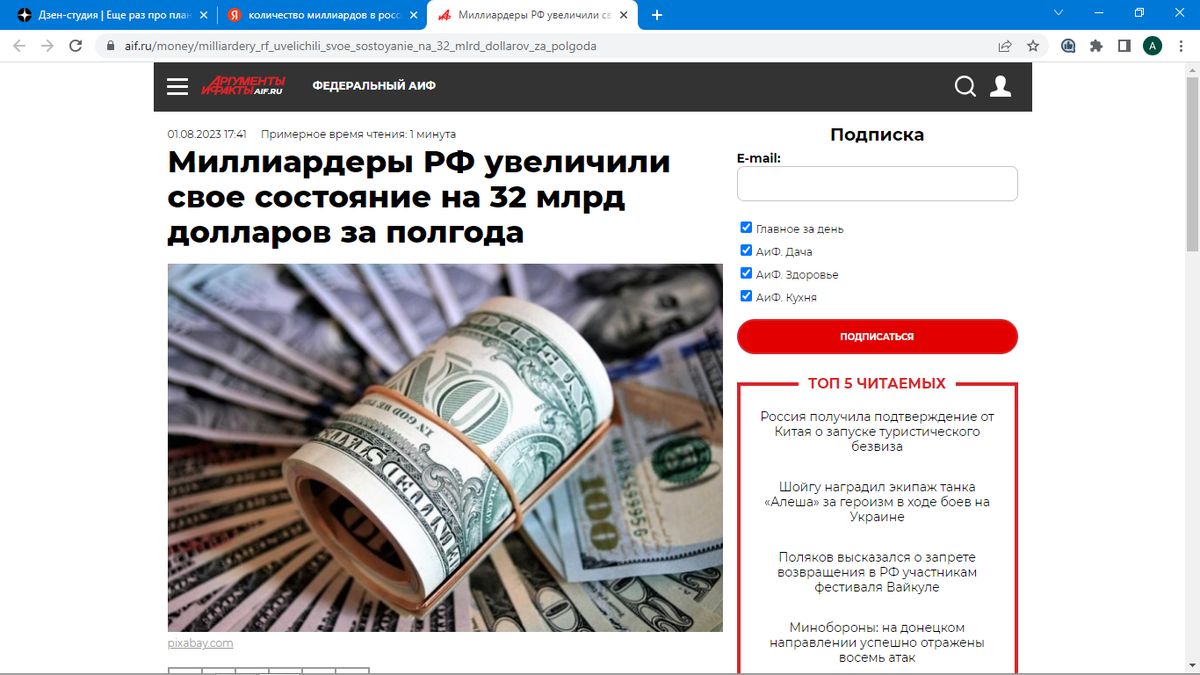1200x675 pixels.
Task: Click the search magnifier on AIF header
Action: point(965,86)
